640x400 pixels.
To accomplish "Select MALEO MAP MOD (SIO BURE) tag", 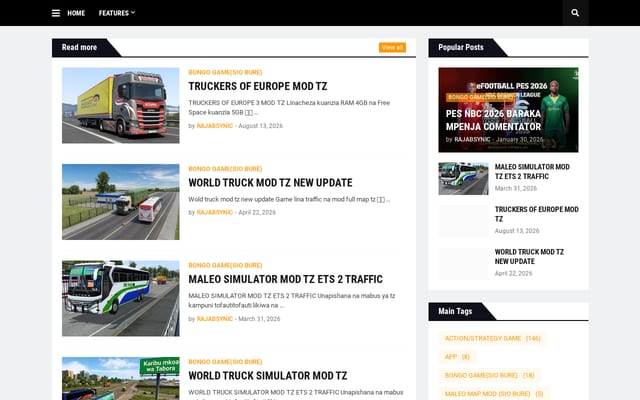I will point(494,393).
